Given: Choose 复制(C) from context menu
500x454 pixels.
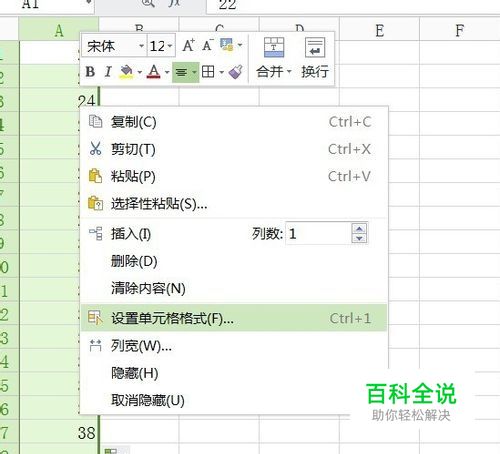Looking at the screenshot, I should (234, 122).
